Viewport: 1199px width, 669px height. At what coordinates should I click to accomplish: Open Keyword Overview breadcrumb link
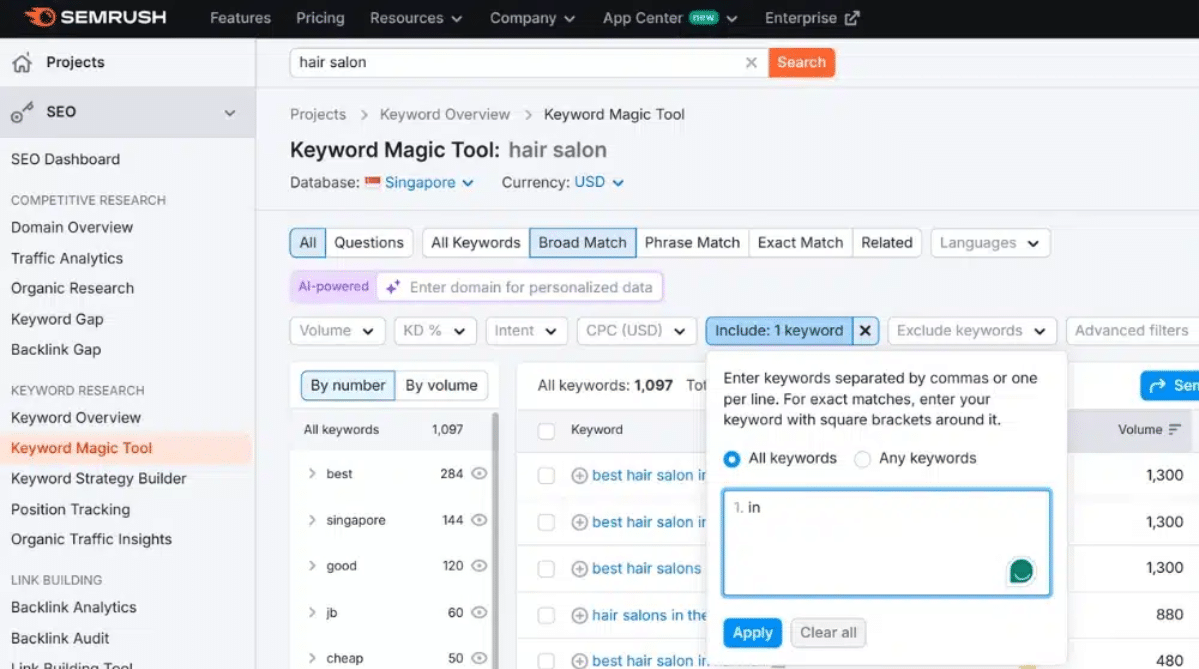pos(445,115)
